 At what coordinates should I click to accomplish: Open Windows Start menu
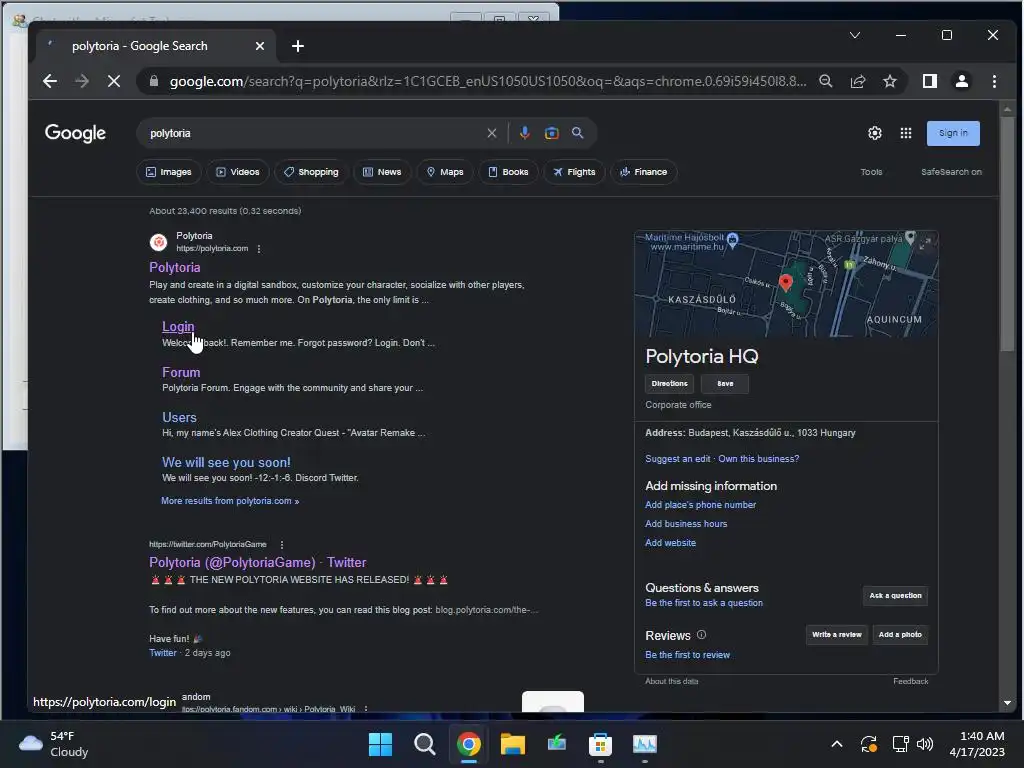[x=380, y=744]
